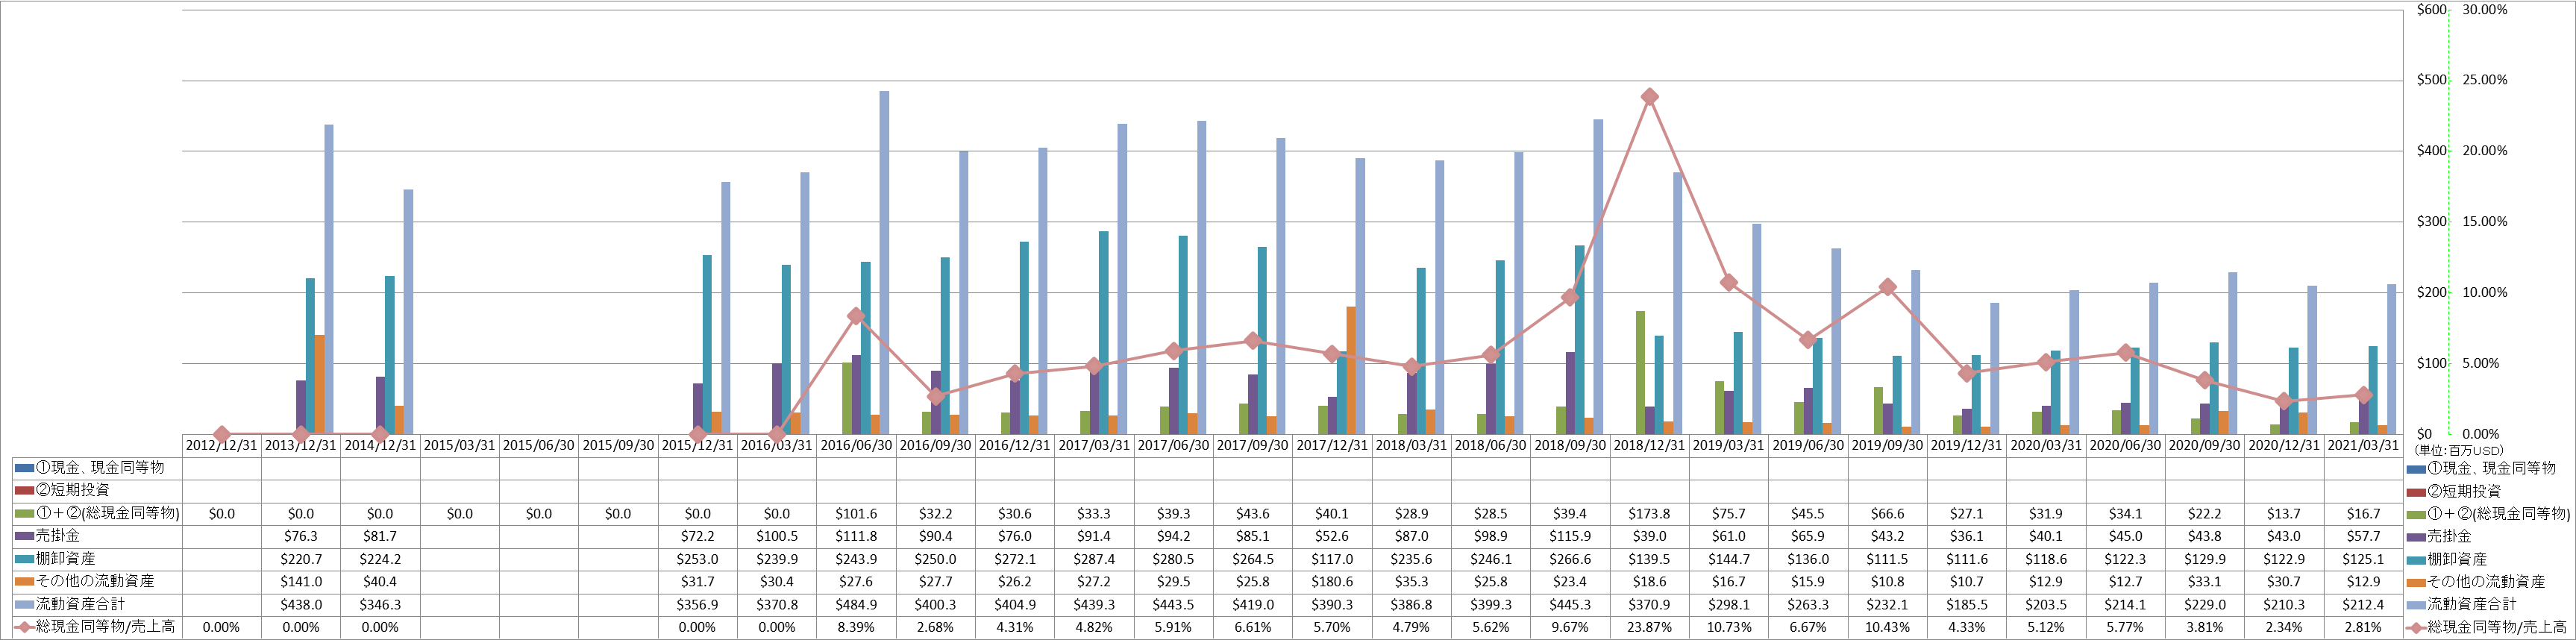
Task: Click the diamond marker at 2016/06/30 on the line
Action: coord(856,316)
